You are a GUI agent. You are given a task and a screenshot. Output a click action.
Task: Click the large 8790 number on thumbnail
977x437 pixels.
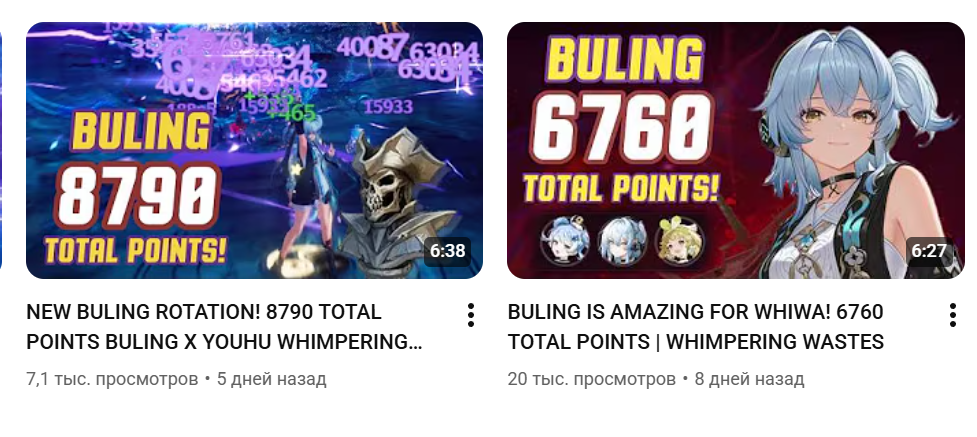coord(138,196)
